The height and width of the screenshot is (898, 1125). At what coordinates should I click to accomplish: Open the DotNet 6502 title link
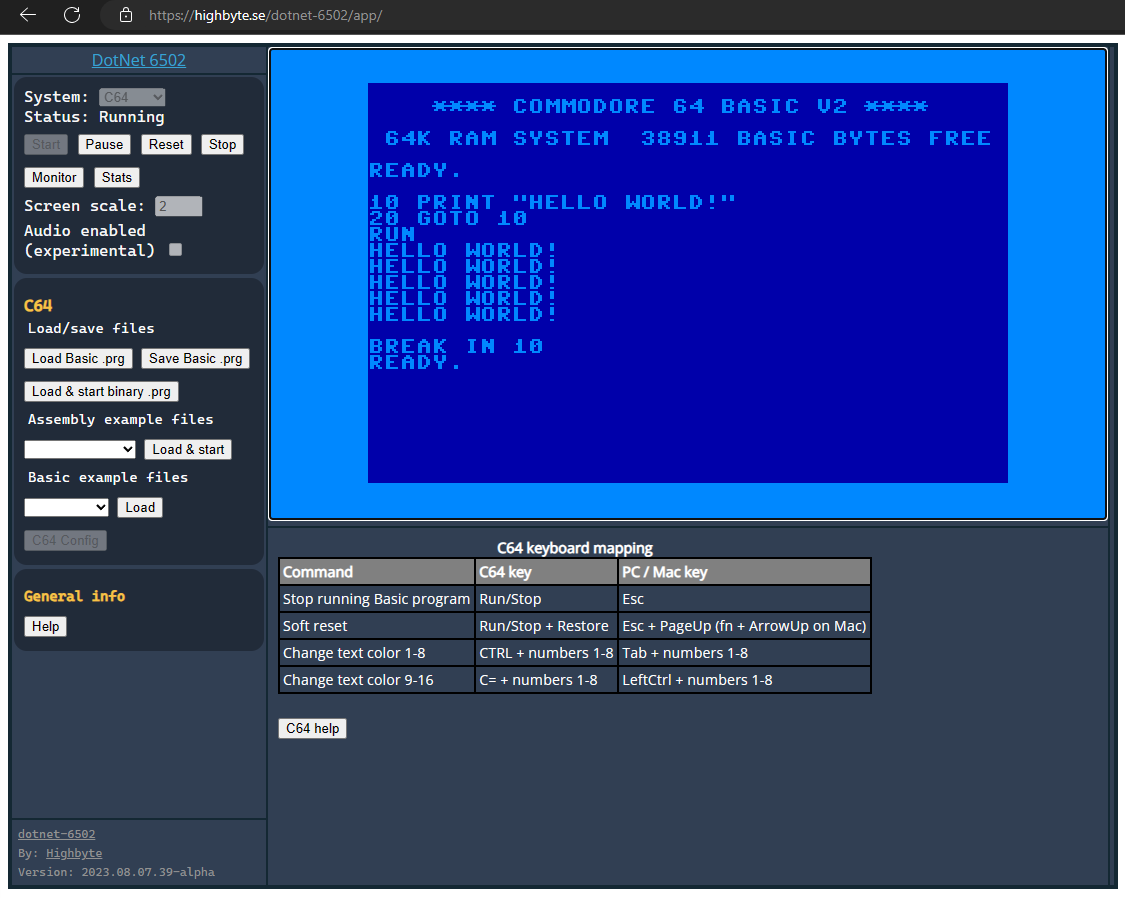coord(138,60)
